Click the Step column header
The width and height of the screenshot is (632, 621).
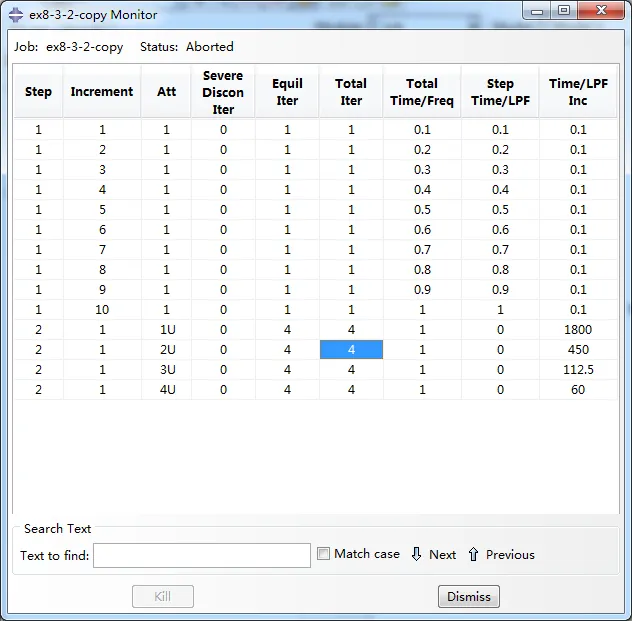click(38, 92)
